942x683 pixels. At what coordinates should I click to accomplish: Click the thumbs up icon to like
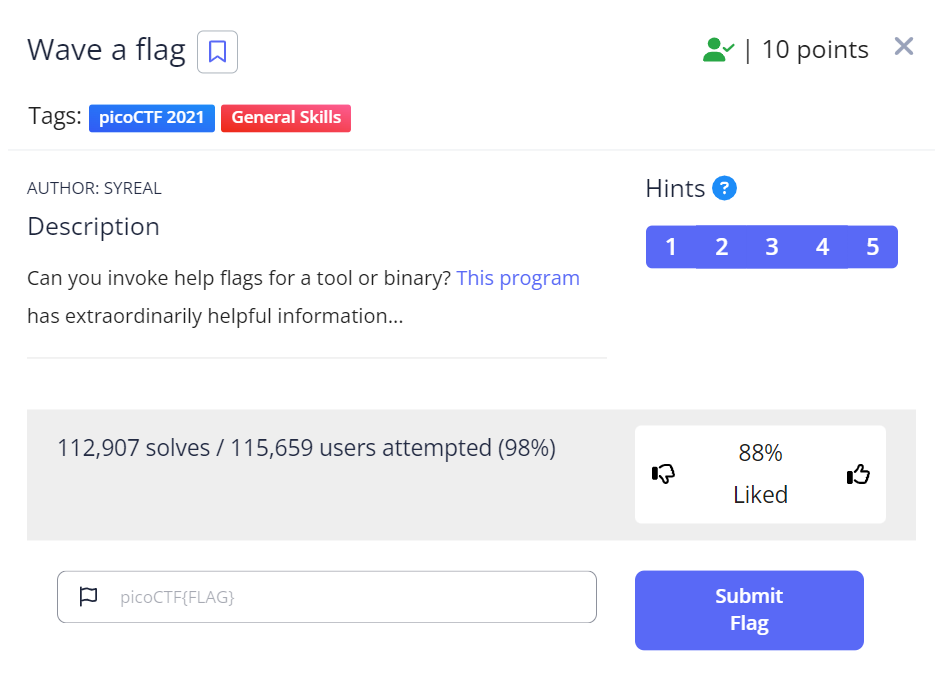(858, 474)
